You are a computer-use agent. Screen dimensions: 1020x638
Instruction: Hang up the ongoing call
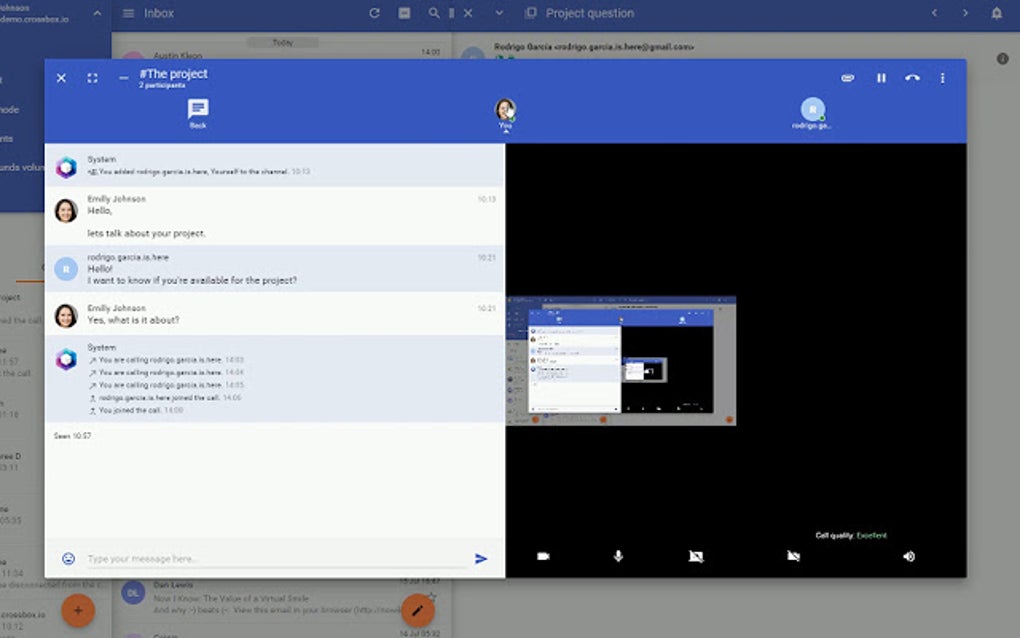(x=912, y=77)
